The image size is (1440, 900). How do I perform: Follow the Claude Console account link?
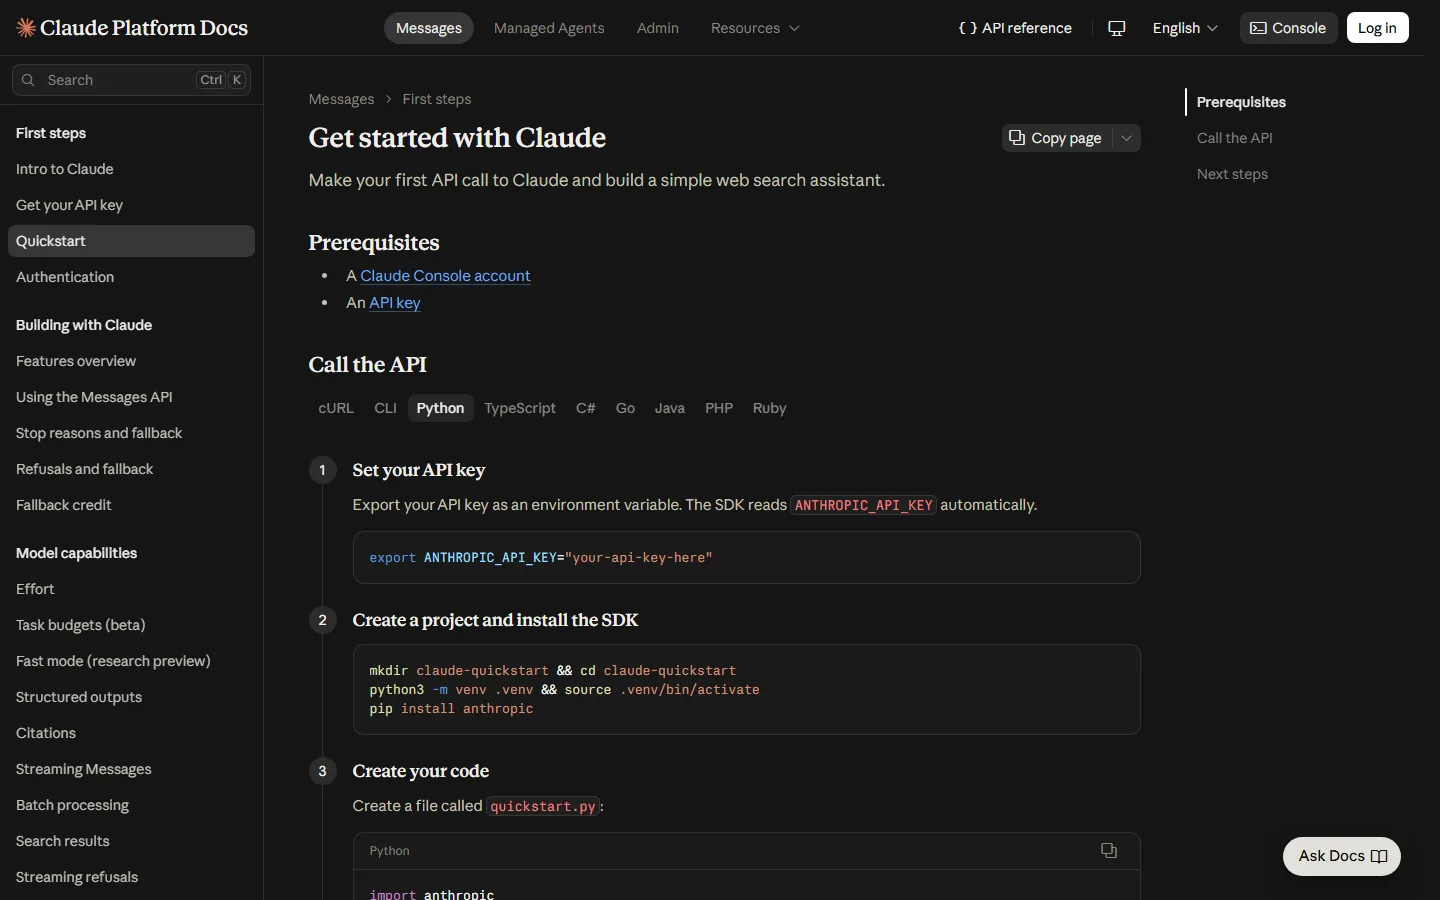click(x=445, y=276)
